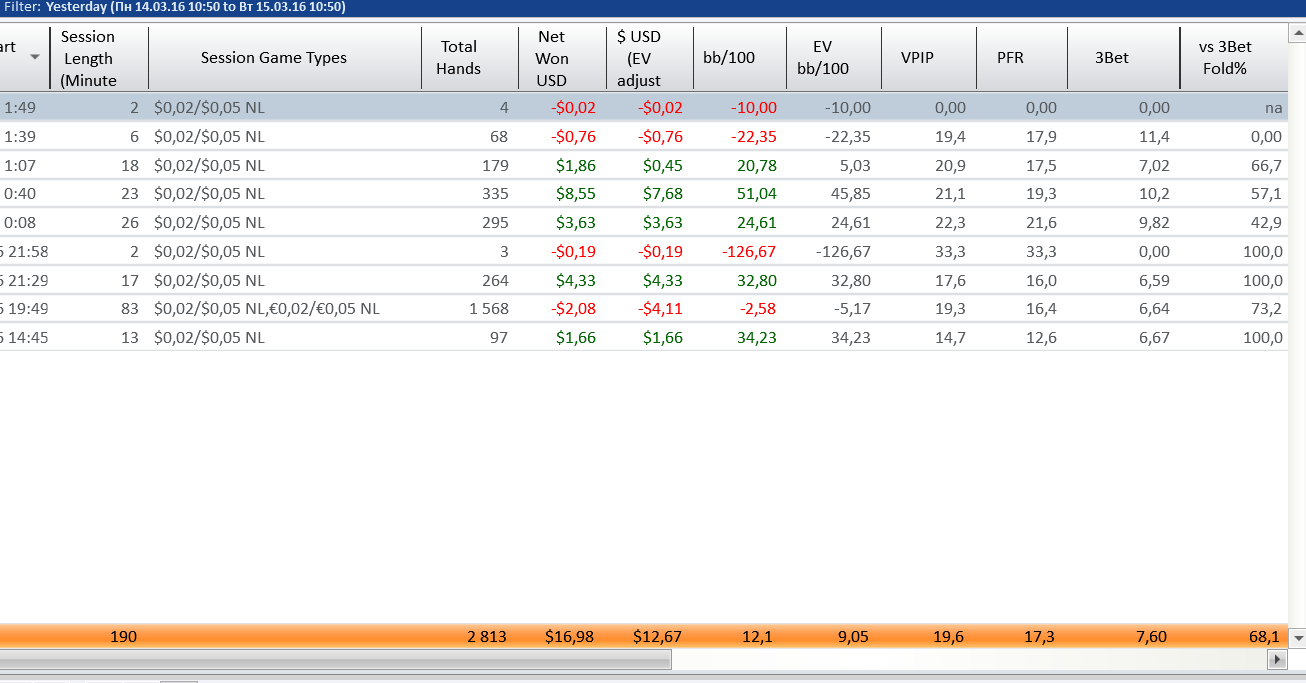Click the 14,7 VPIP cell
The width and height of the screenshot is (1306, 683).
point(950,338)
